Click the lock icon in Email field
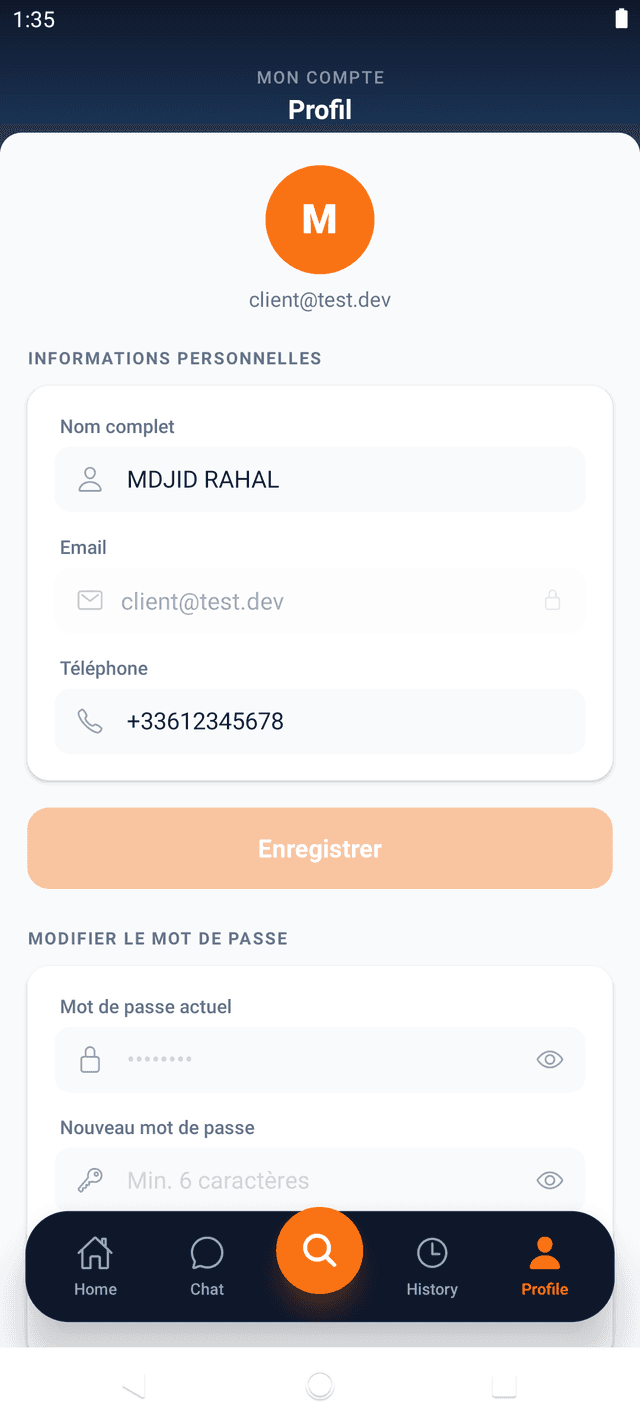The width and height of the screenshot is (640, 1422). (x=552, y=600)
